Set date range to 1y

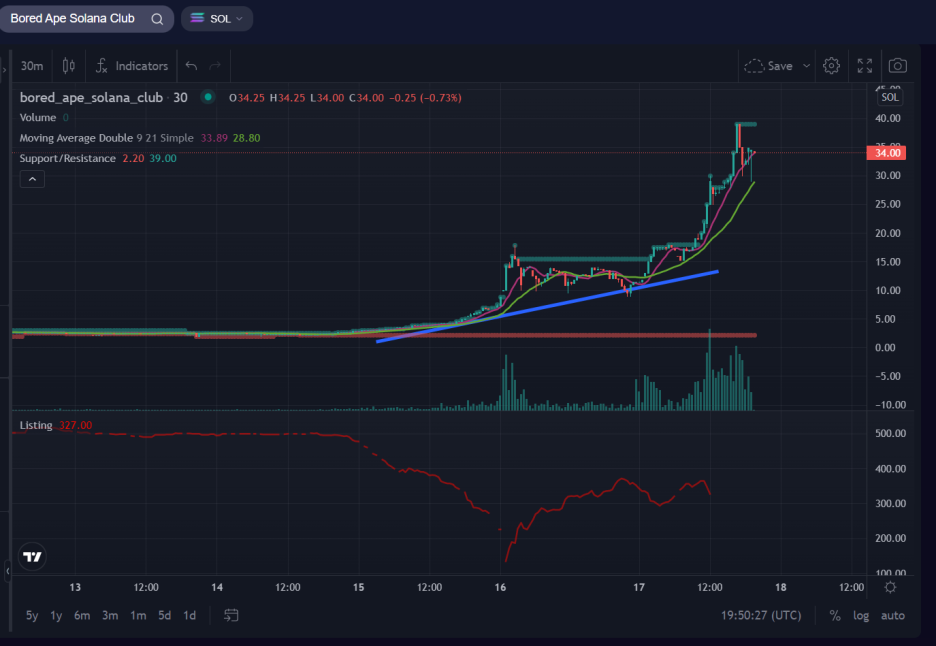(56, 615)
